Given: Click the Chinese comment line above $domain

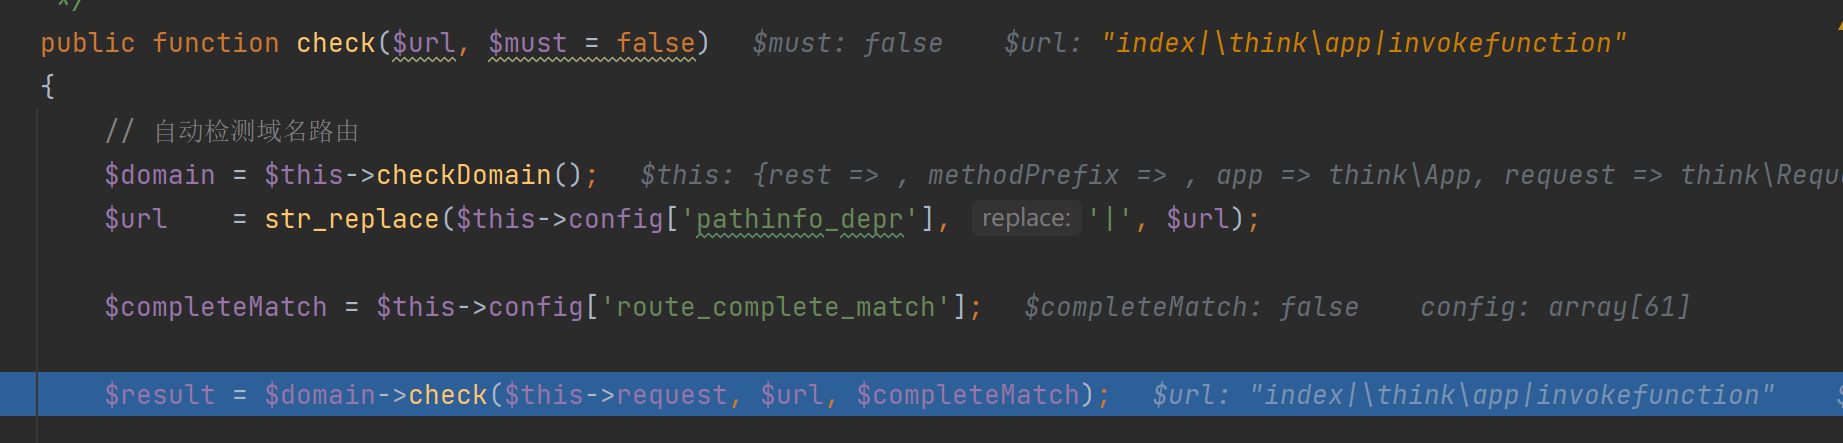Looking at the screenshot, I should (x=232, y=131).
